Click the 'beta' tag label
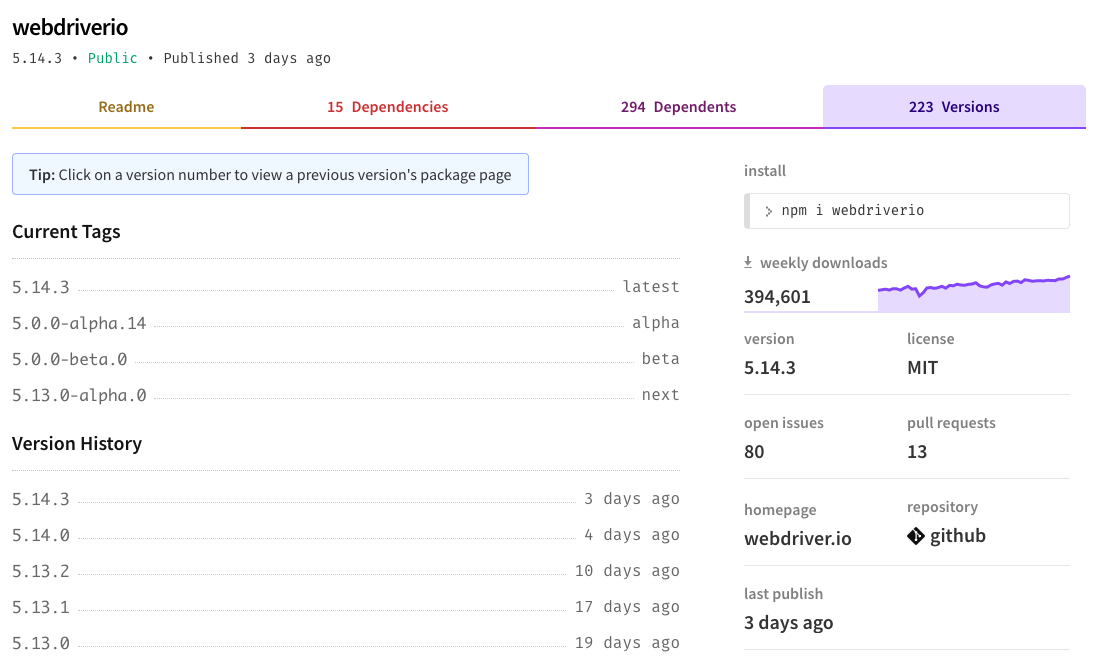Image resolution: width=1096 pixels, height=666 pixels. coord(661,359)
